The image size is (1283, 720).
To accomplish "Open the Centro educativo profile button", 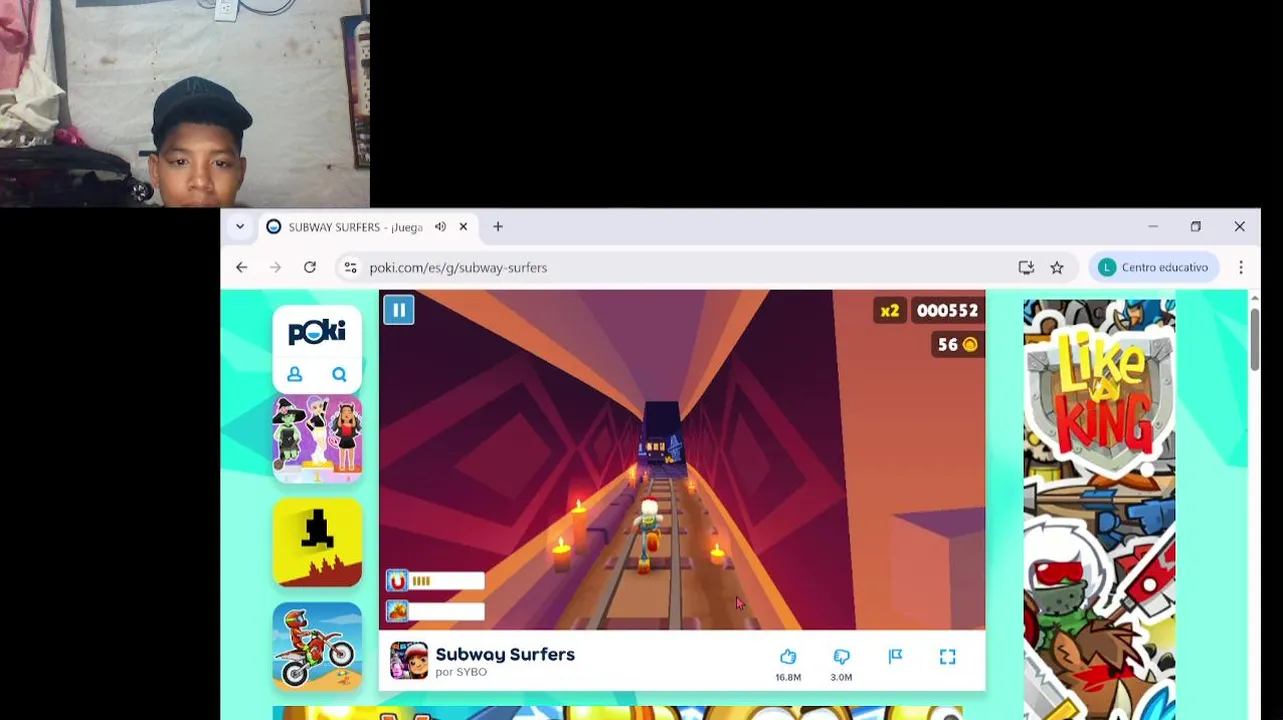I will (1154, 267).
